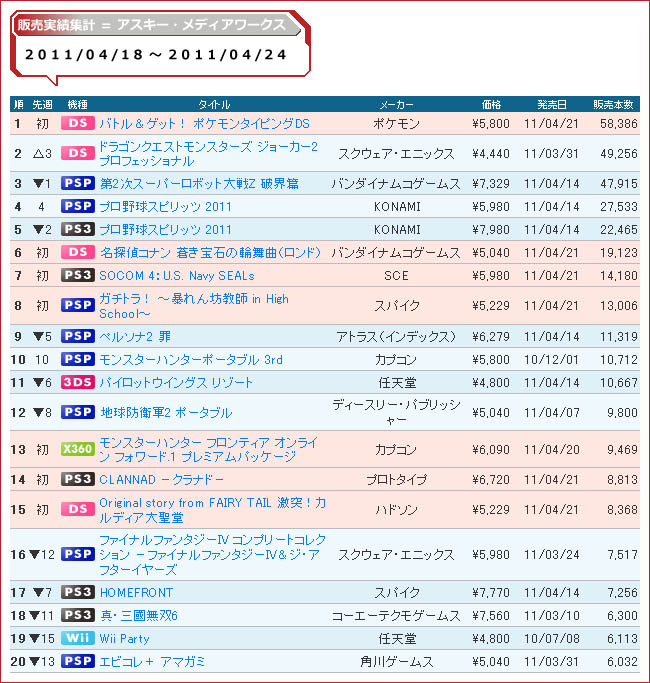Open the ファイナルファンタジーIV コンプリートコレクション link
The width and height of the screenshot is (650, 683).
point(213,555)
